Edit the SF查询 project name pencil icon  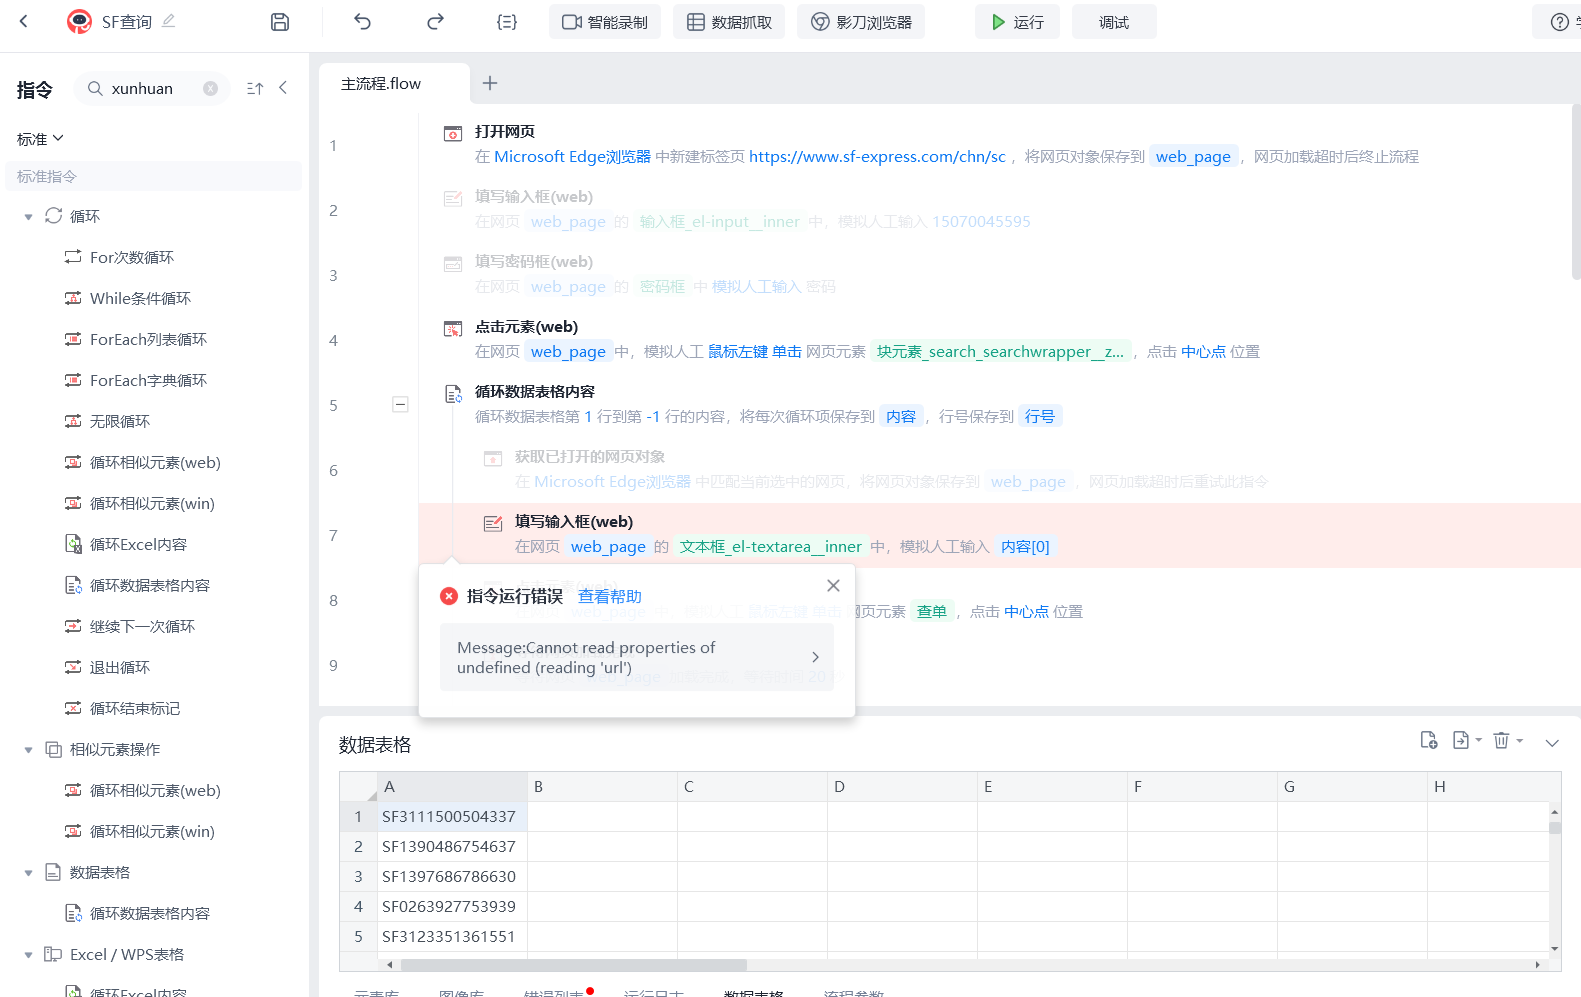168,21
